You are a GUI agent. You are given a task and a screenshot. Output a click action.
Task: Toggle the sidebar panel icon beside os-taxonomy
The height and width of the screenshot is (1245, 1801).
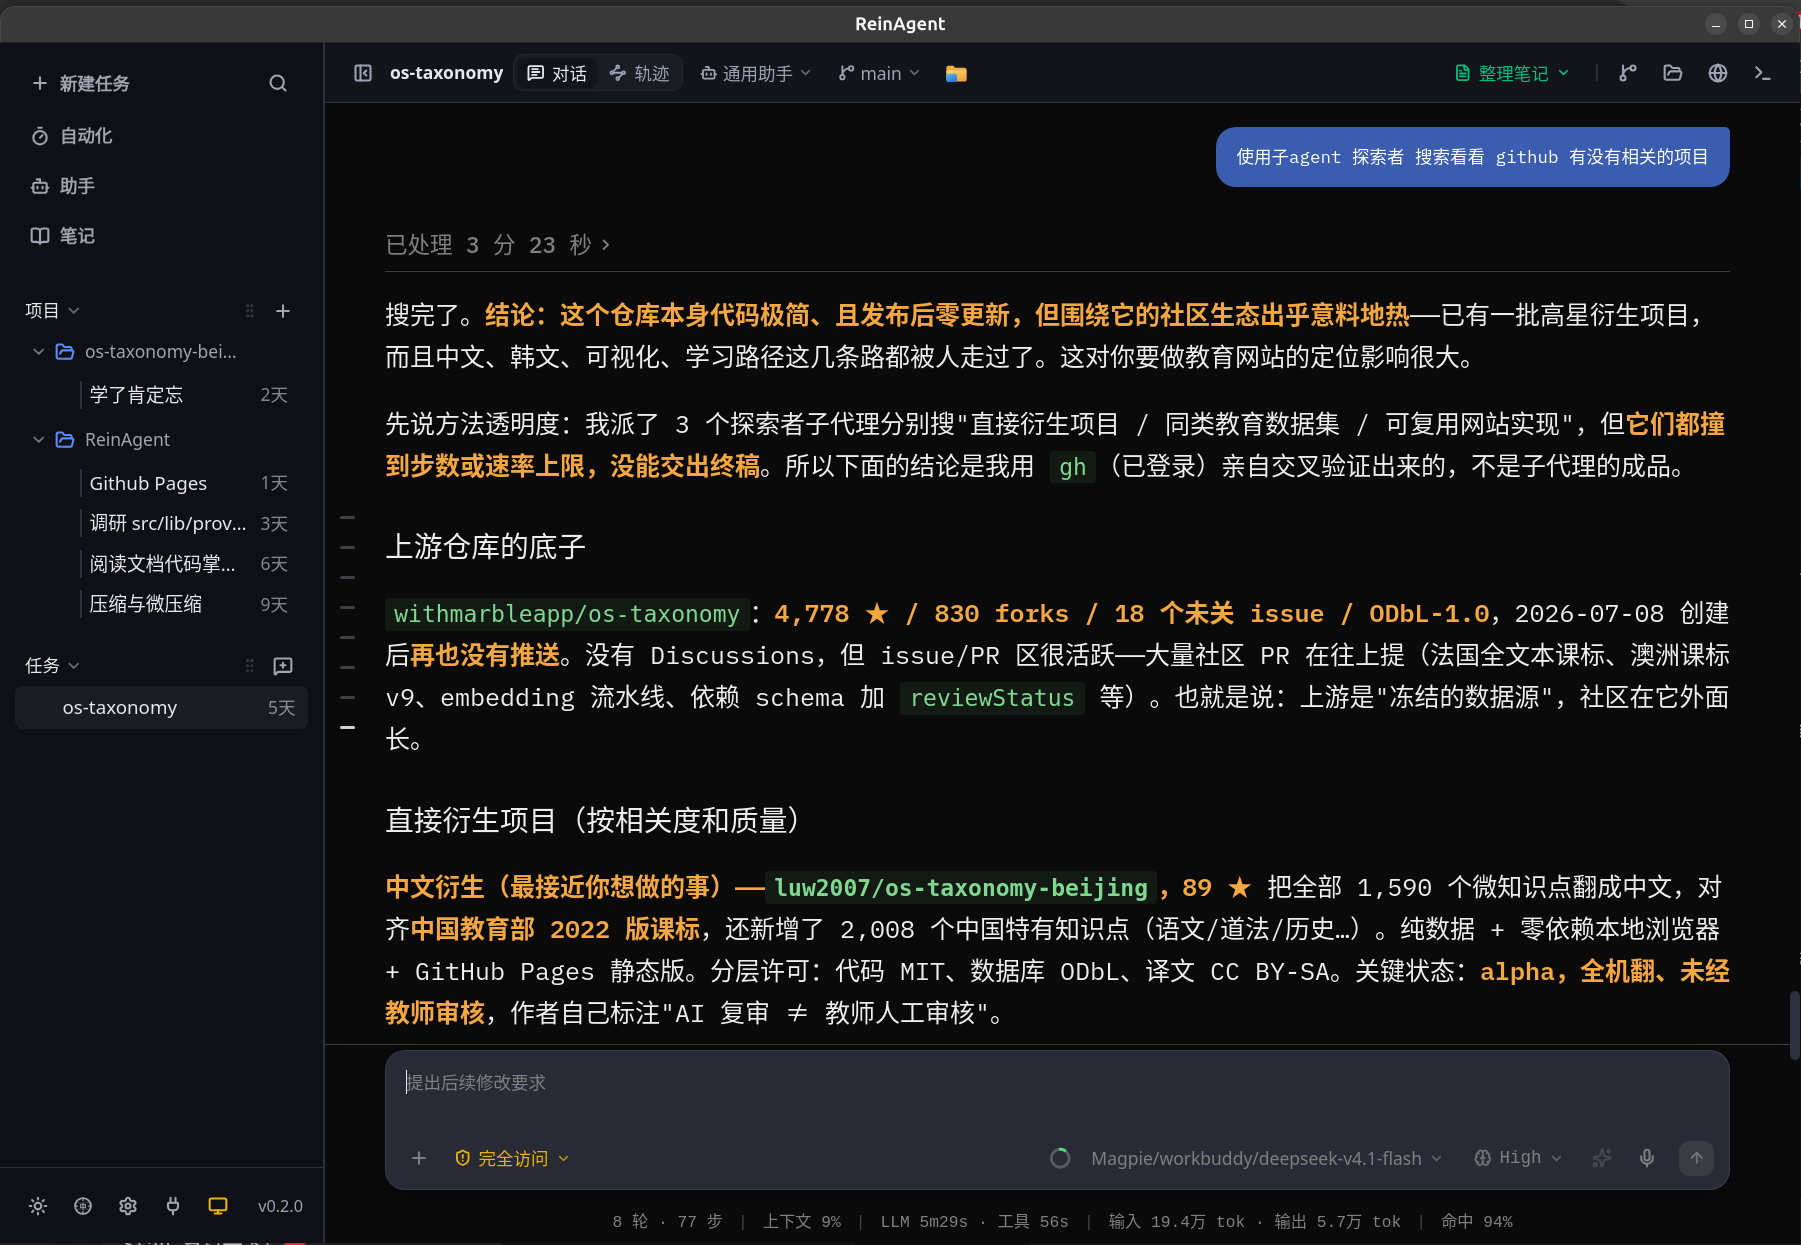tap(363, 73)
